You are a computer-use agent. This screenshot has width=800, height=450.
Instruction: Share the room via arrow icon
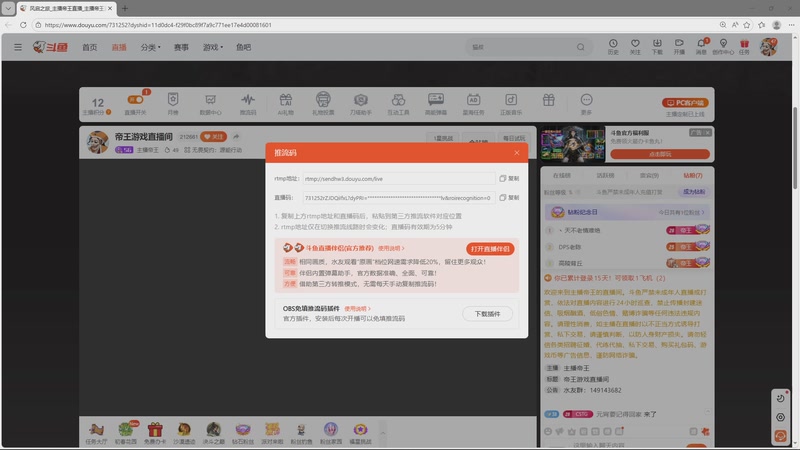pos(236,137)
